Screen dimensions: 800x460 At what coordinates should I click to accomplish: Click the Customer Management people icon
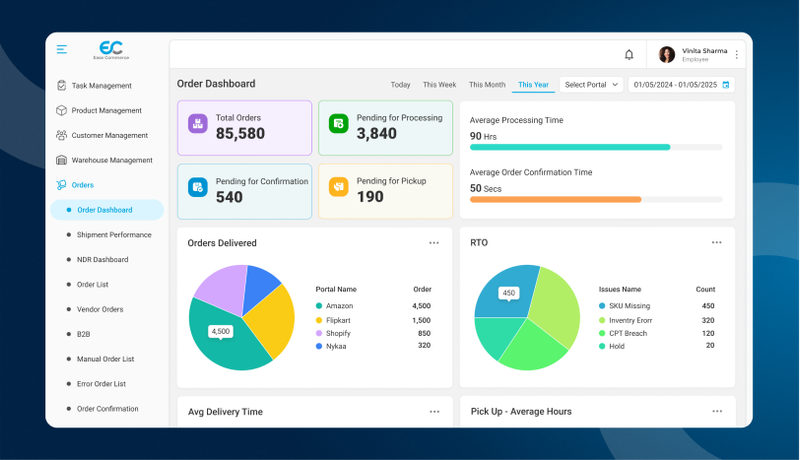[x=61, y=135]
